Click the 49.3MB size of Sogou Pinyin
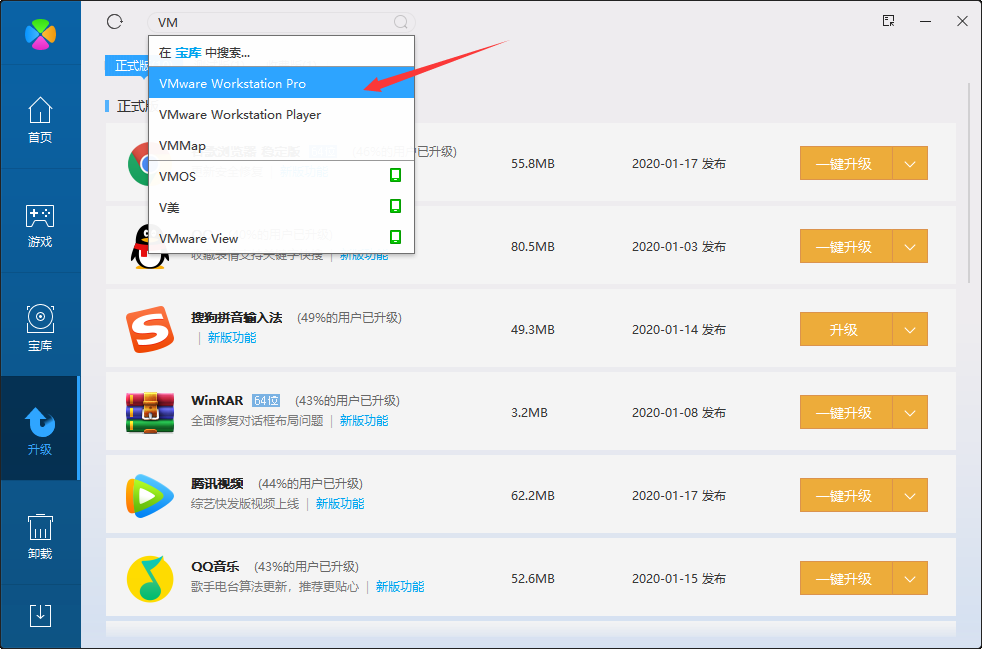This screenshot has width=982, height=649. [532, 330]
